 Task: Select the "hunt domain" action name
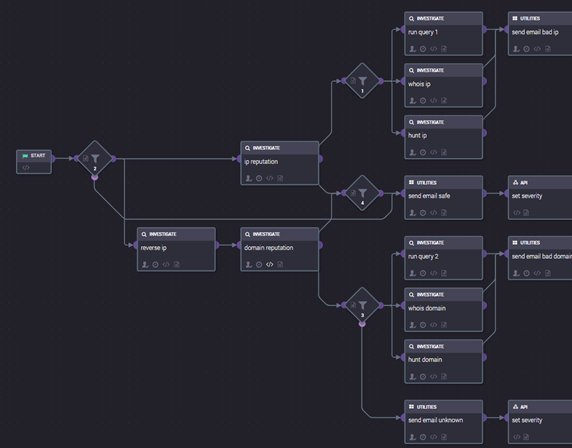point(425,360)
